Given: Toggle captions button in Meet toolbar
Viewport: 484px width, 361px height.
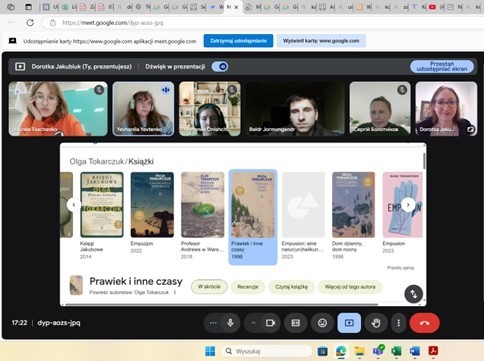Looking at the screenshot, I should [x=296, y=323].
